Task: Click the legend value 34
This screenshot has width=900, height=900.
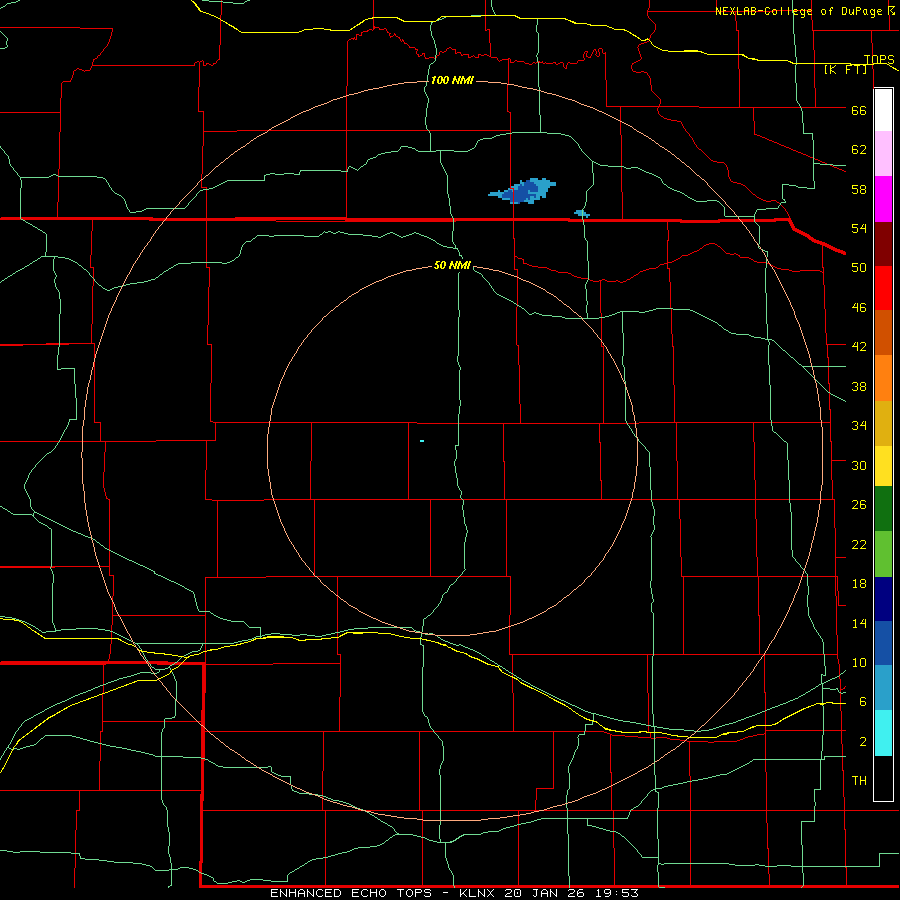Action: coord(859,426)
